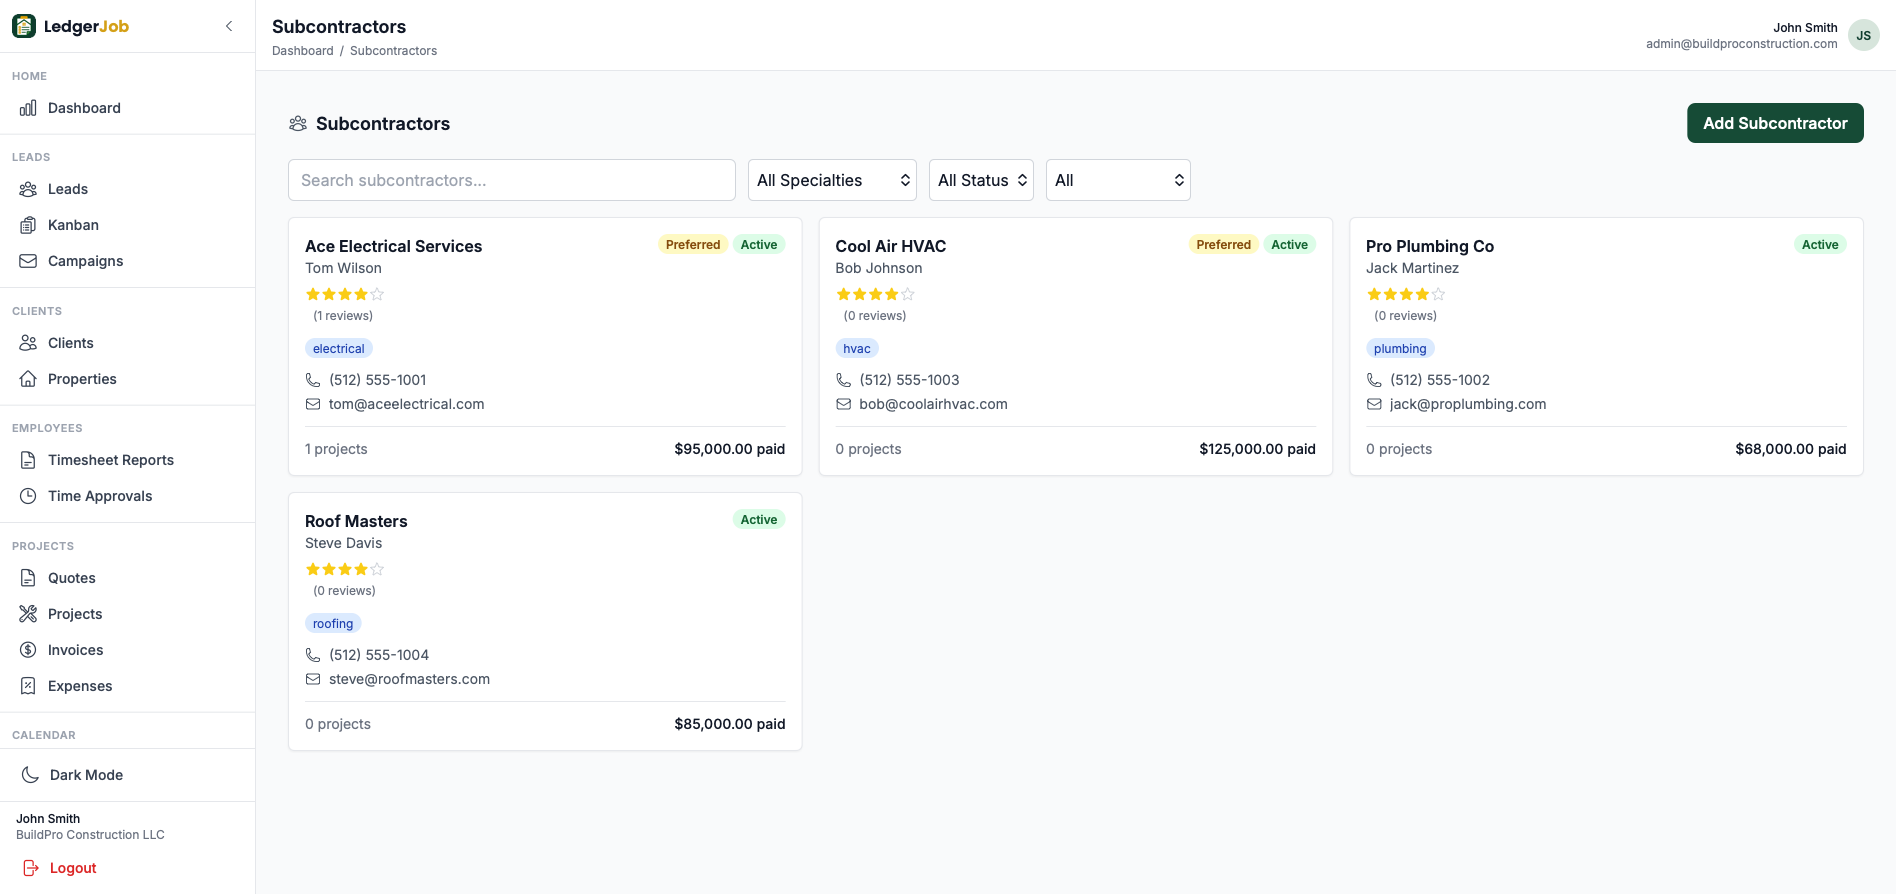Open Clients menu item
The width and height of the screenshot is (1896, 894).
(127, 343)
